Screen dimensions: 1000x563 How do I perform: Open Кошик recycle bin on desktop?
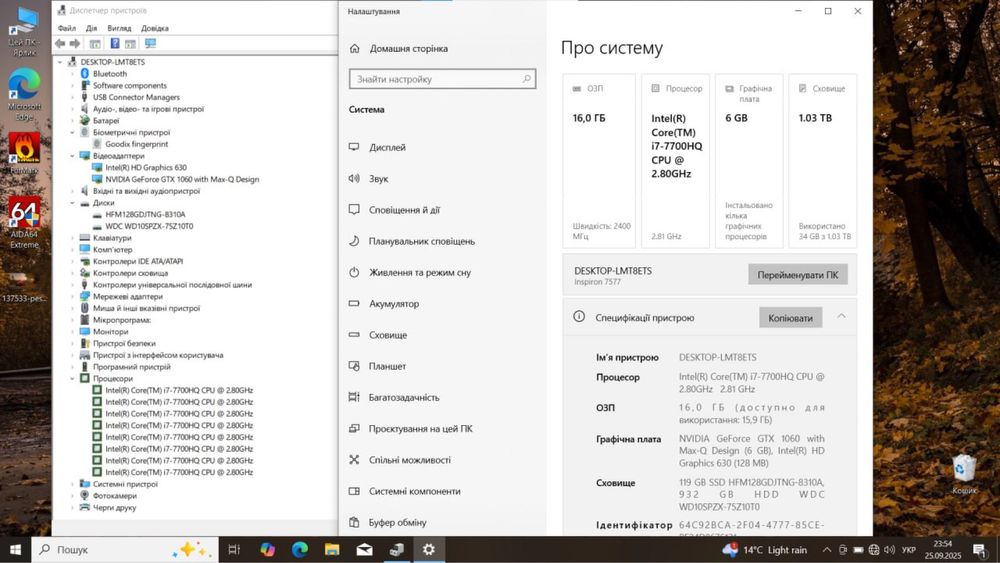964,475
